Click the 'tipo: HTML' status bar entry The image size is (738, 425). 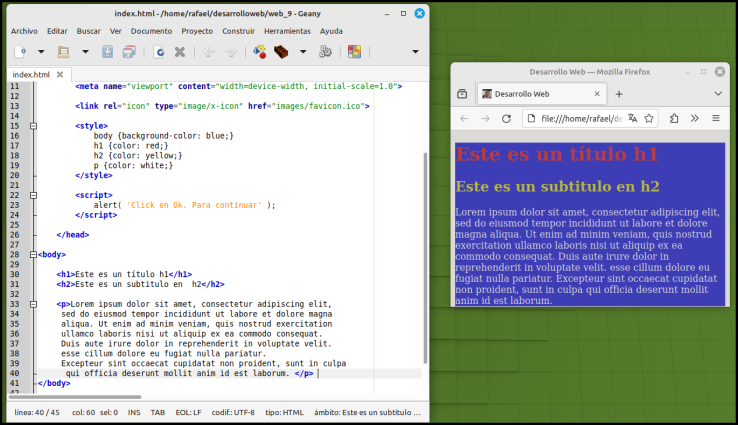click(x=284, y=412)
